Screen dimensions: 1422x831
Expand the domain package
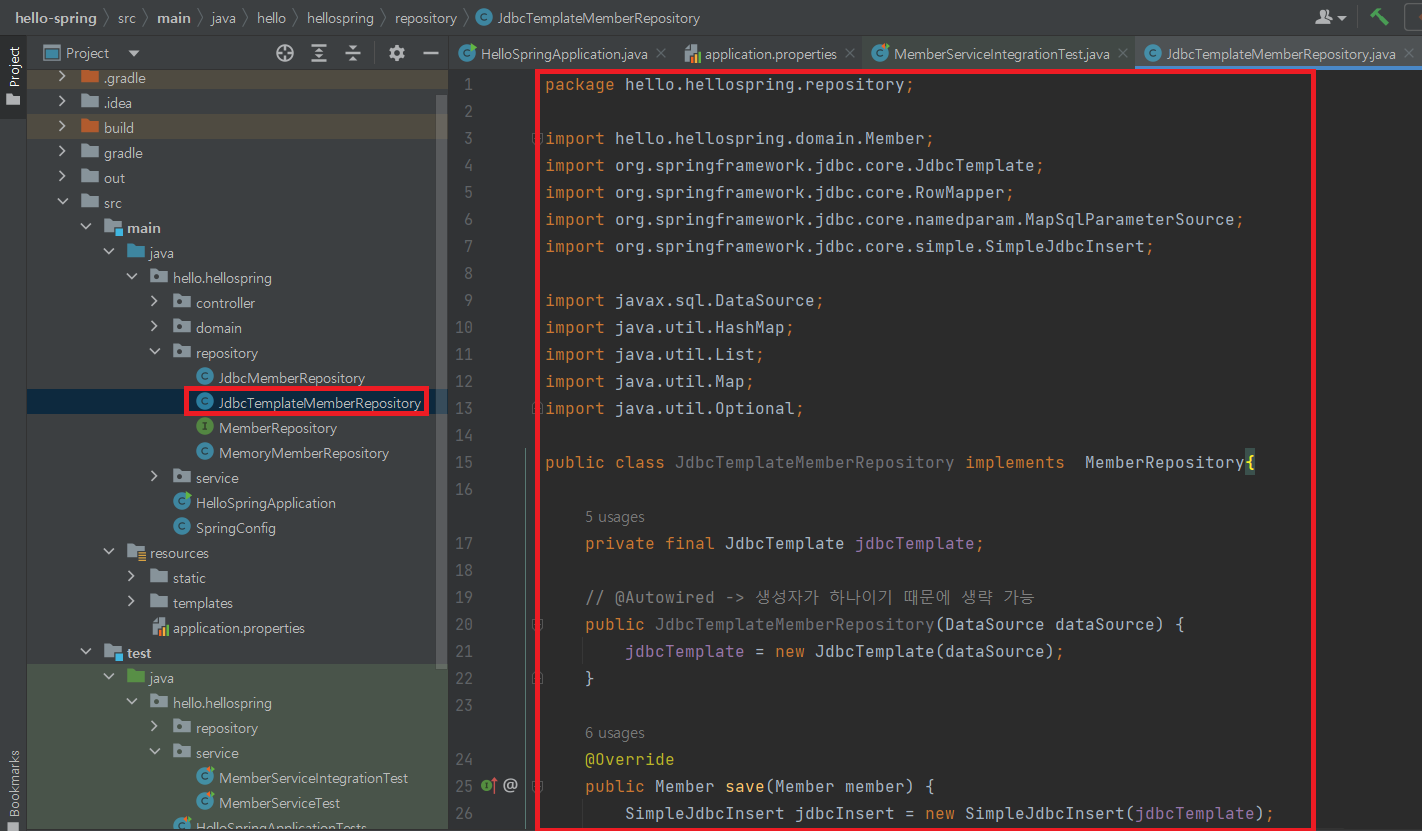[x=154, y=327]
